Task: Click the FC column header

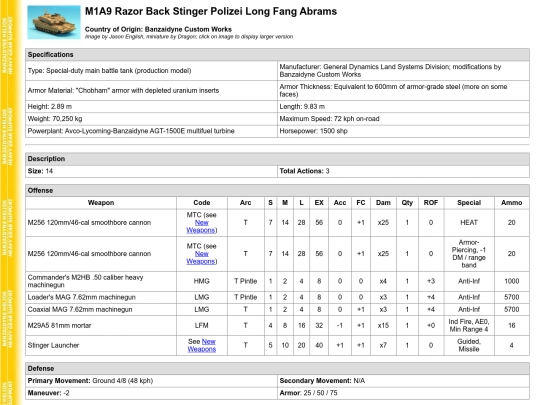Action: tap(361, 203)
